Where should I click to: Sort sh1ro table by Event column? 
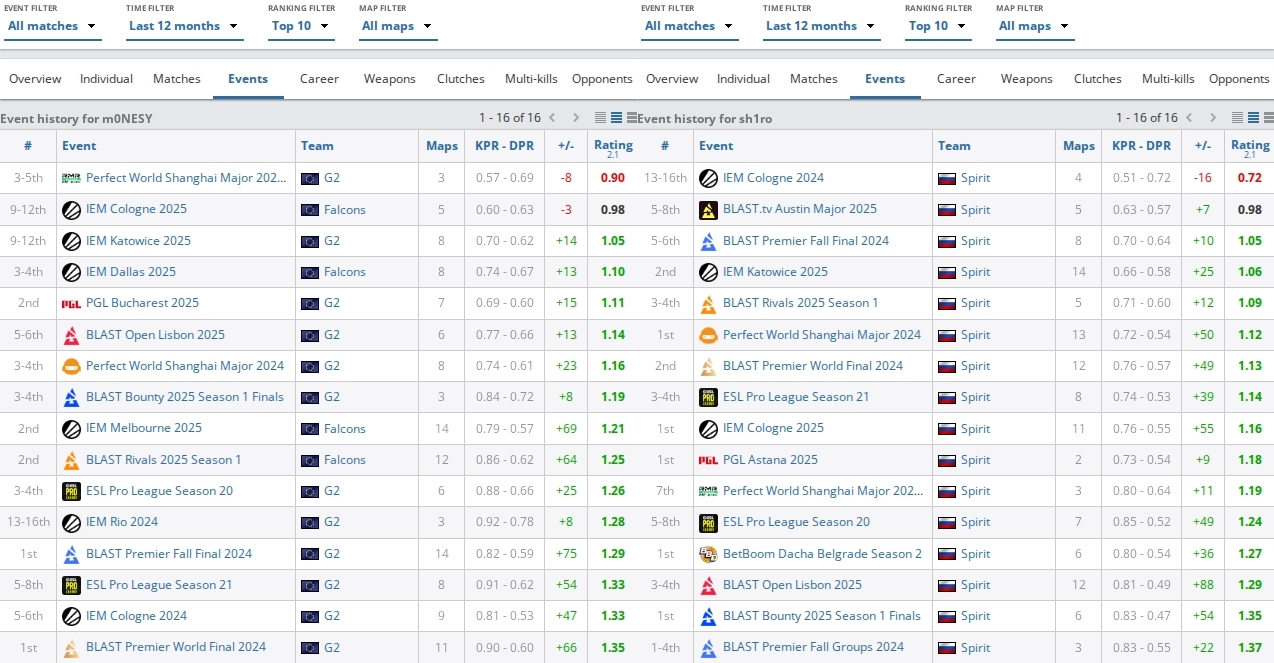[x=716, y=146]
